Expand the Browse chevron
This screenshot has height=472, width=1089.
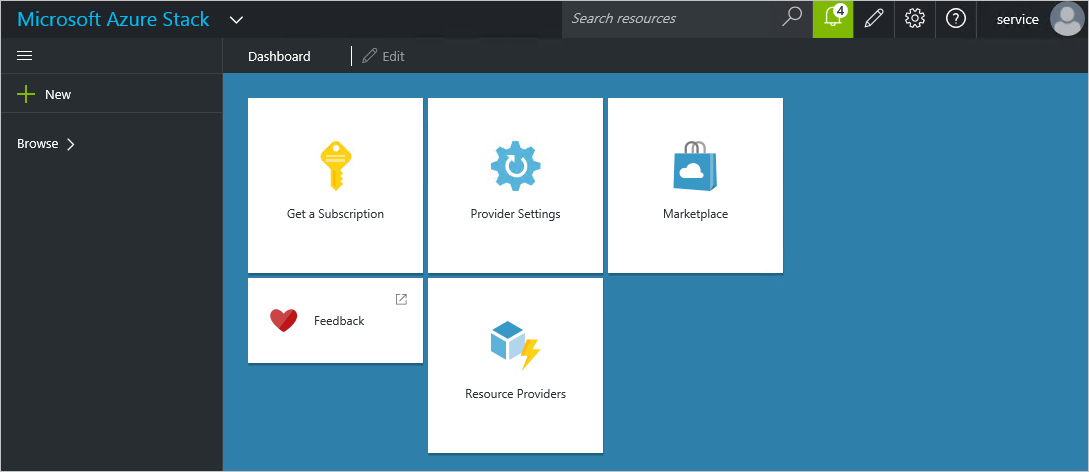coord(70,144)
